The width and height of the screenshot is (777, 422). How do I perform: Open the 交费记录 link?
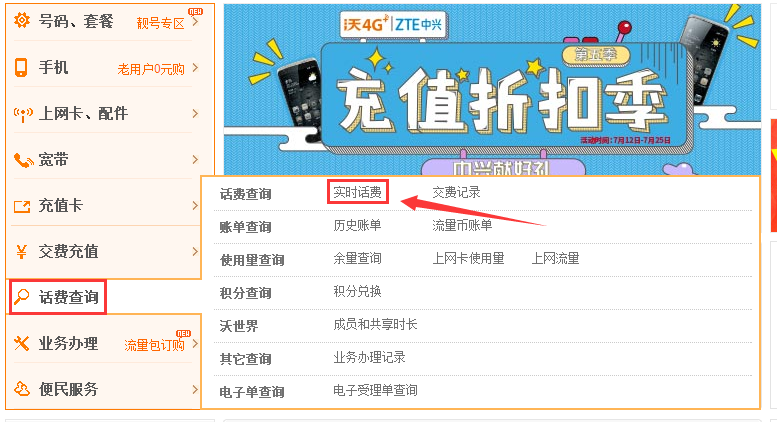456,192
